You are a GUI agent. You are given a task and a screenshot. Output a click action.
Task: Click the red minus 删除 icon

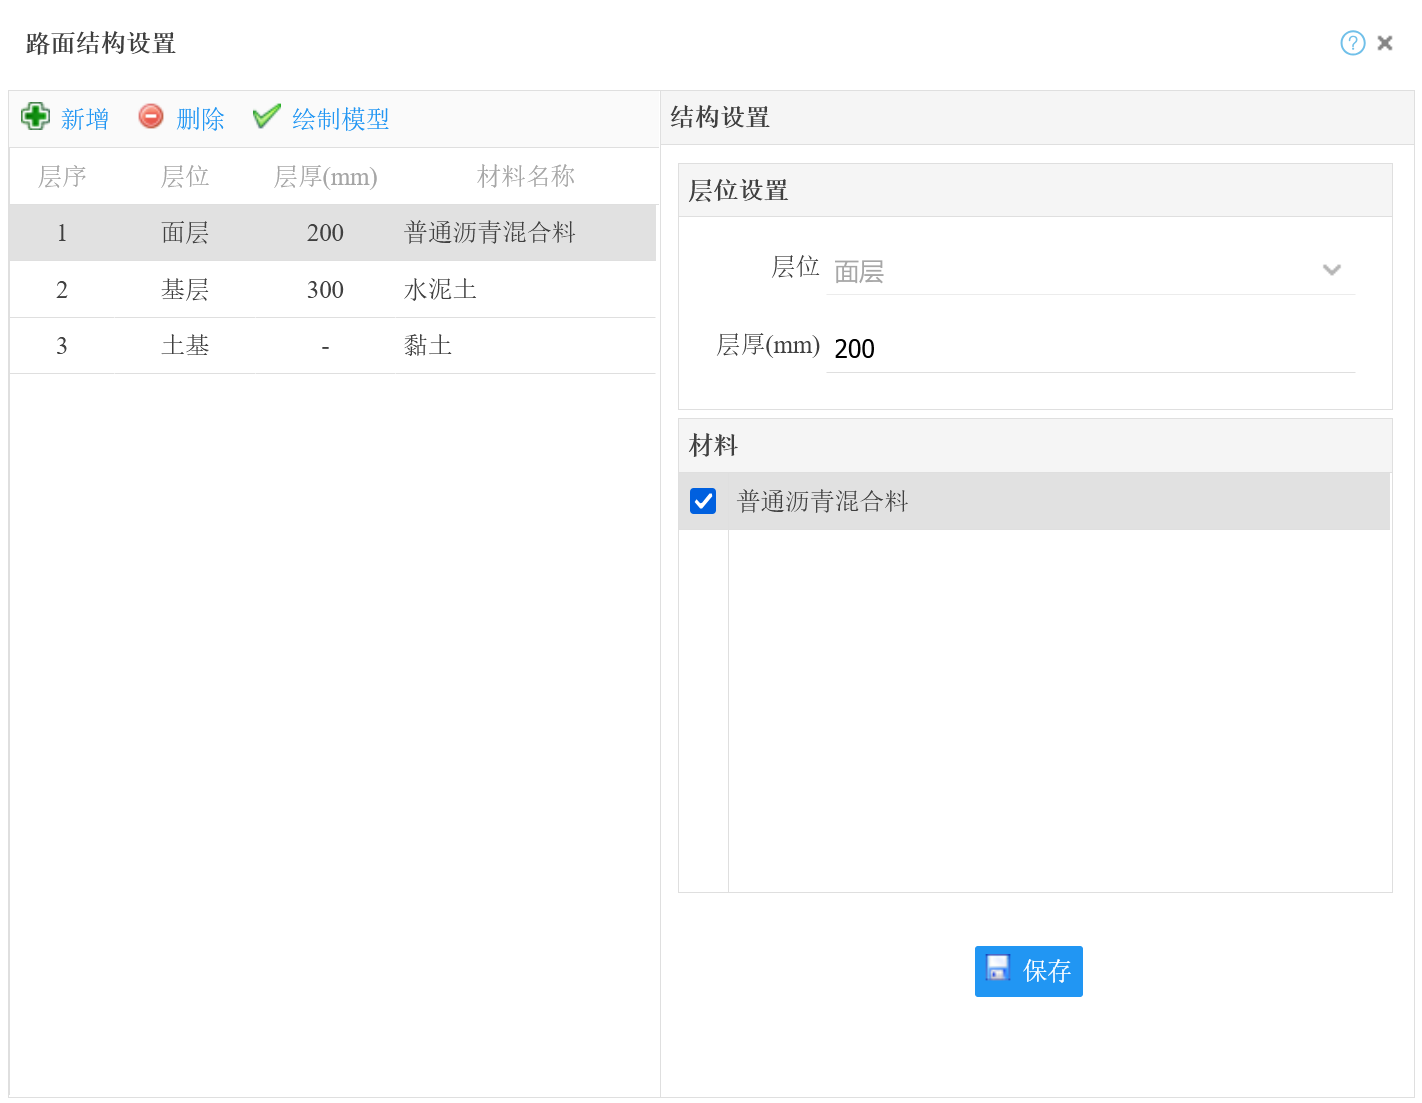point(151,117)
